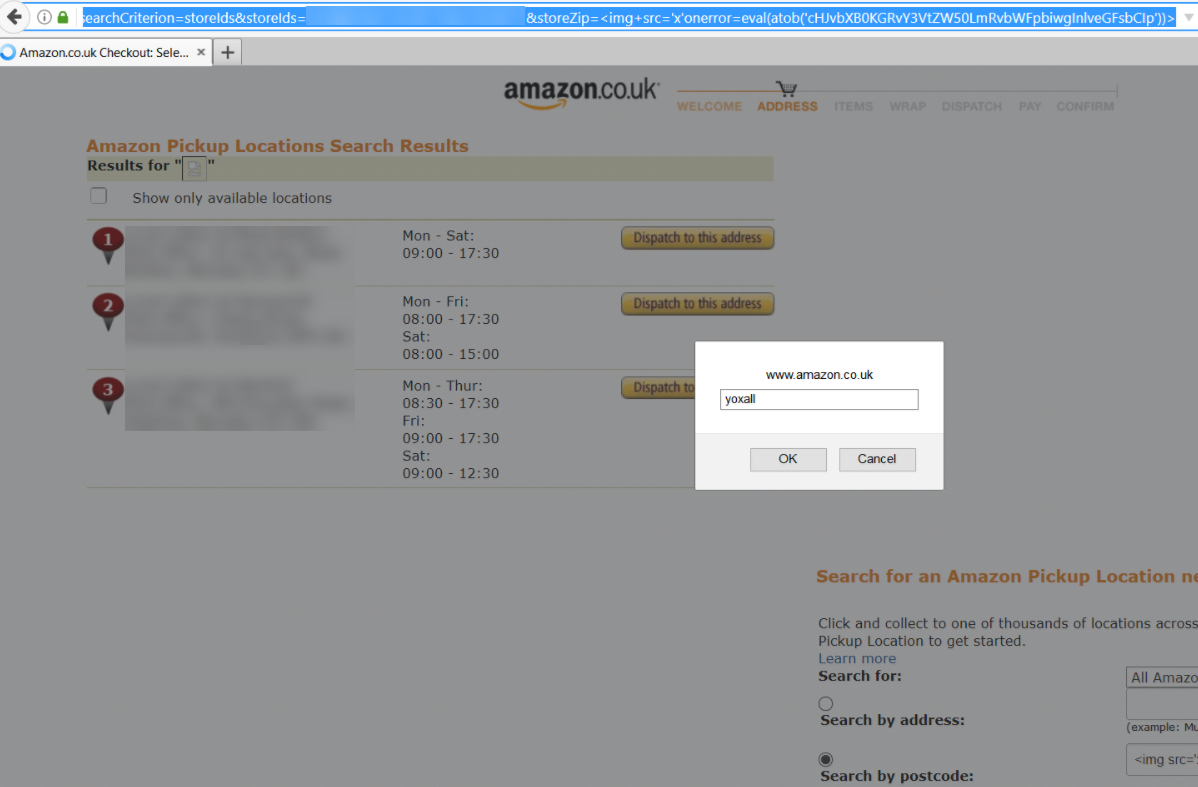Open the address bar history dropdown arrow
The image size is (1198, 787).
coord(1189,17)
